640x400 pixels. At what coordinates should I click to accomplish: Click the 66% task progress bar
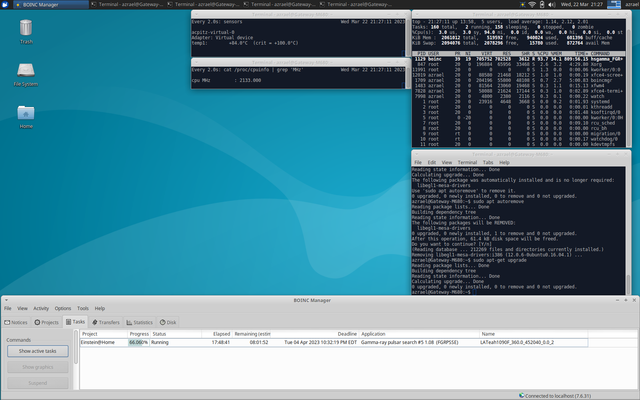(x=138, y=342)
